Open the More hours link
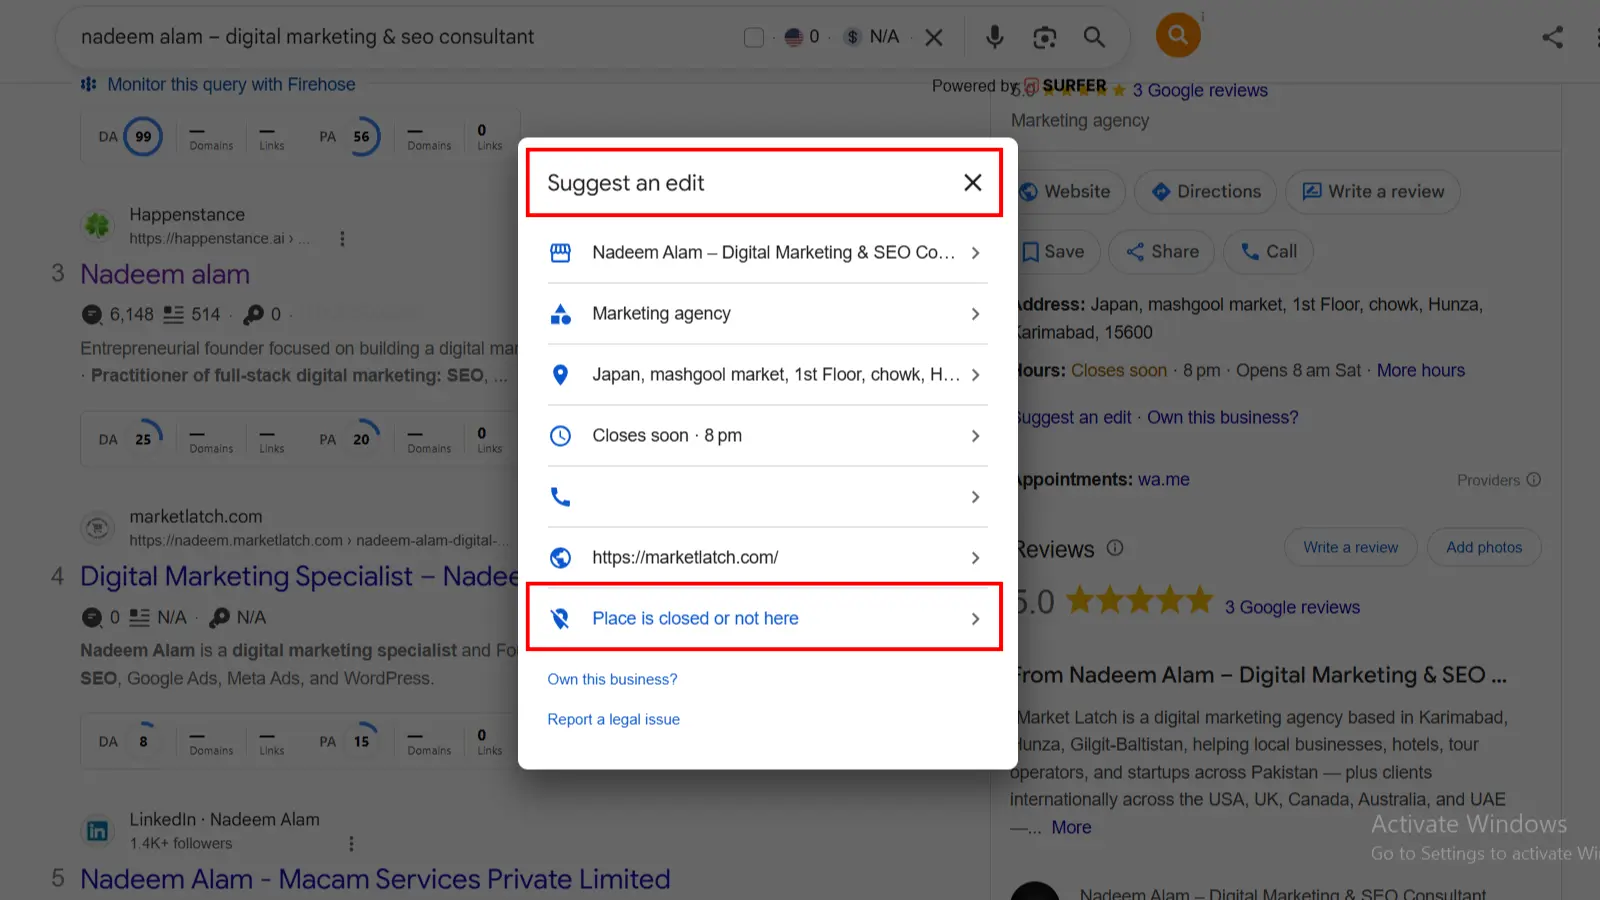This screenshot has height=900, width=1600. point(1420,370)
